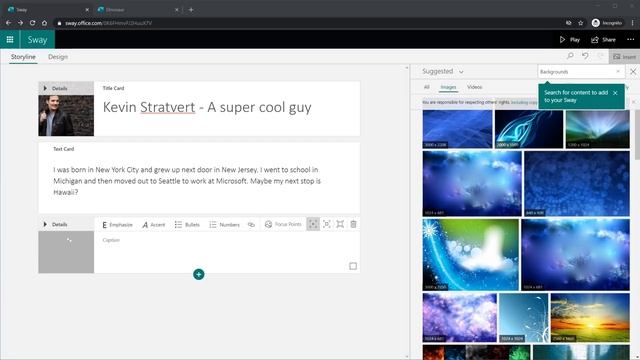Show All search results tab
Viewport: 640px width, 360px height.
[x=427, y=87]
